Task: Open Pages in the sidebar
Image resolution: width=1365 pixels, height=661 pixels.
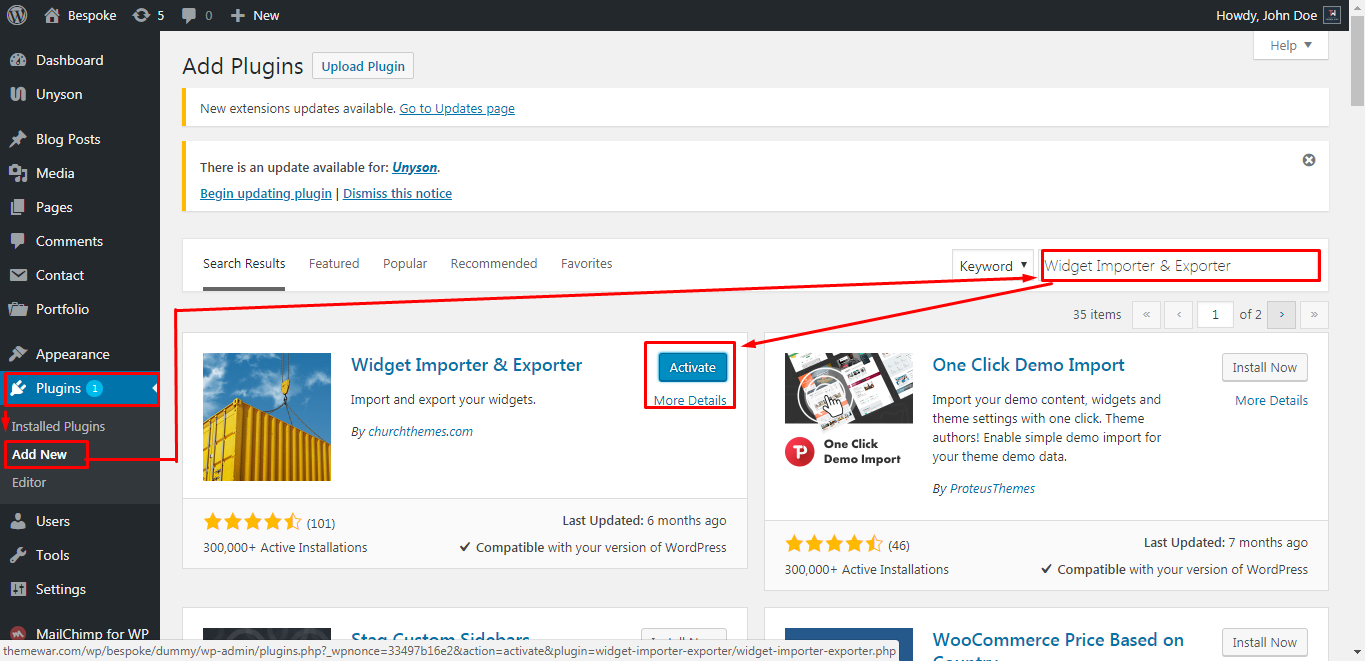Action: coord(80,207)
